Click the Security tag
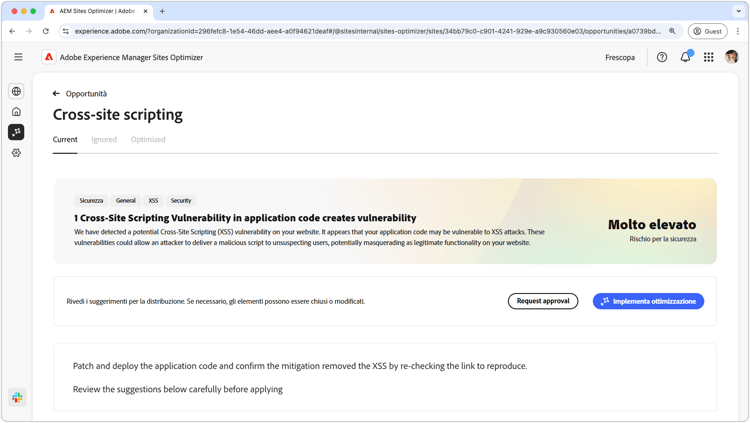Image resolution: width=750 pixels, height=423 pixels. (181, 200)
